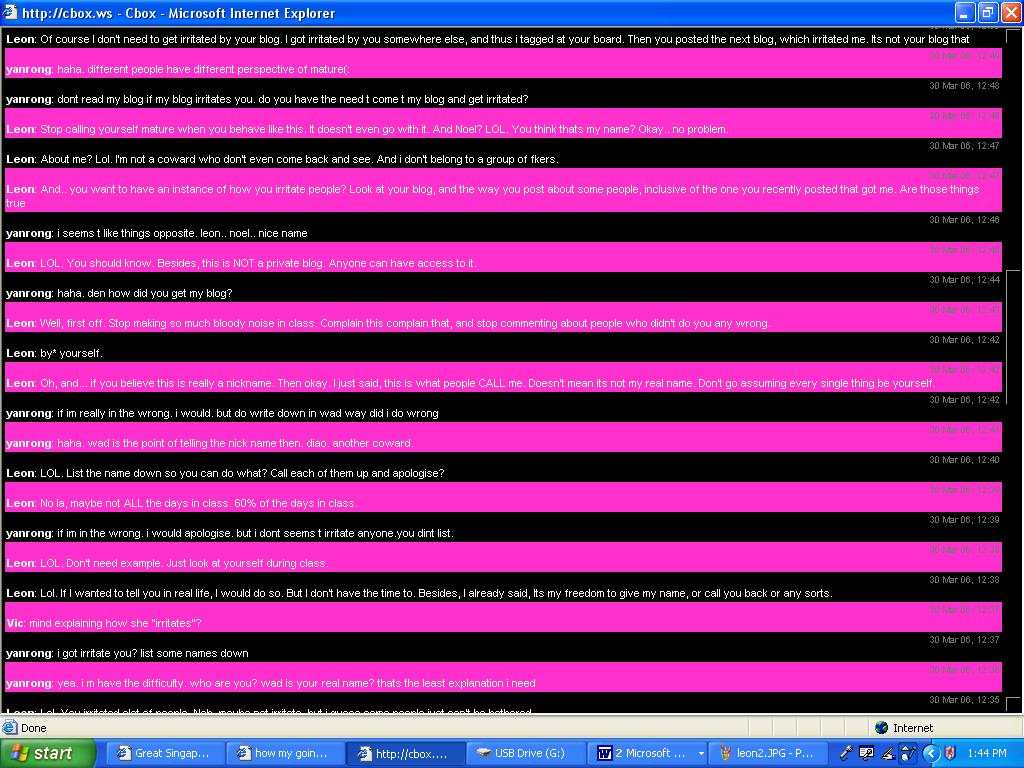Click message 'i got irritate you? list some names down'
The width and height of the screenshot is (1024, 768).
(153, 653)
